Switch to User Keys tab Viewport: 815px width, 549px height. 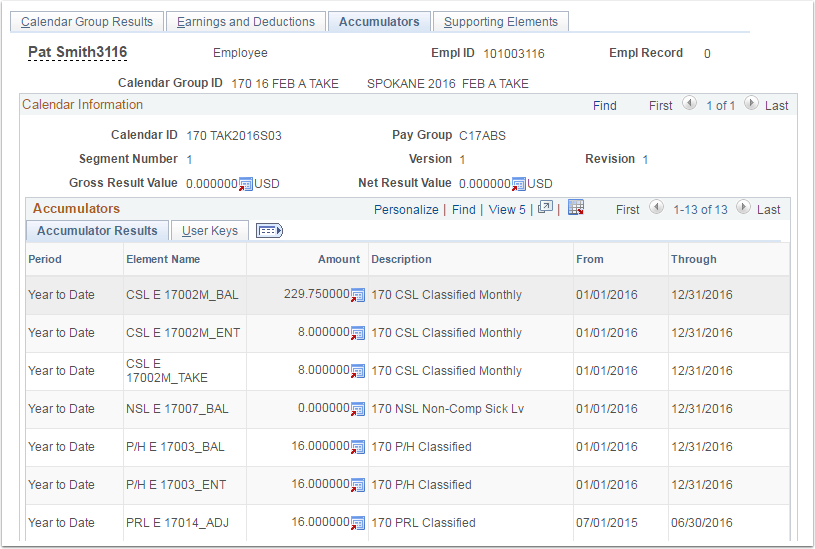click(209, 231)
